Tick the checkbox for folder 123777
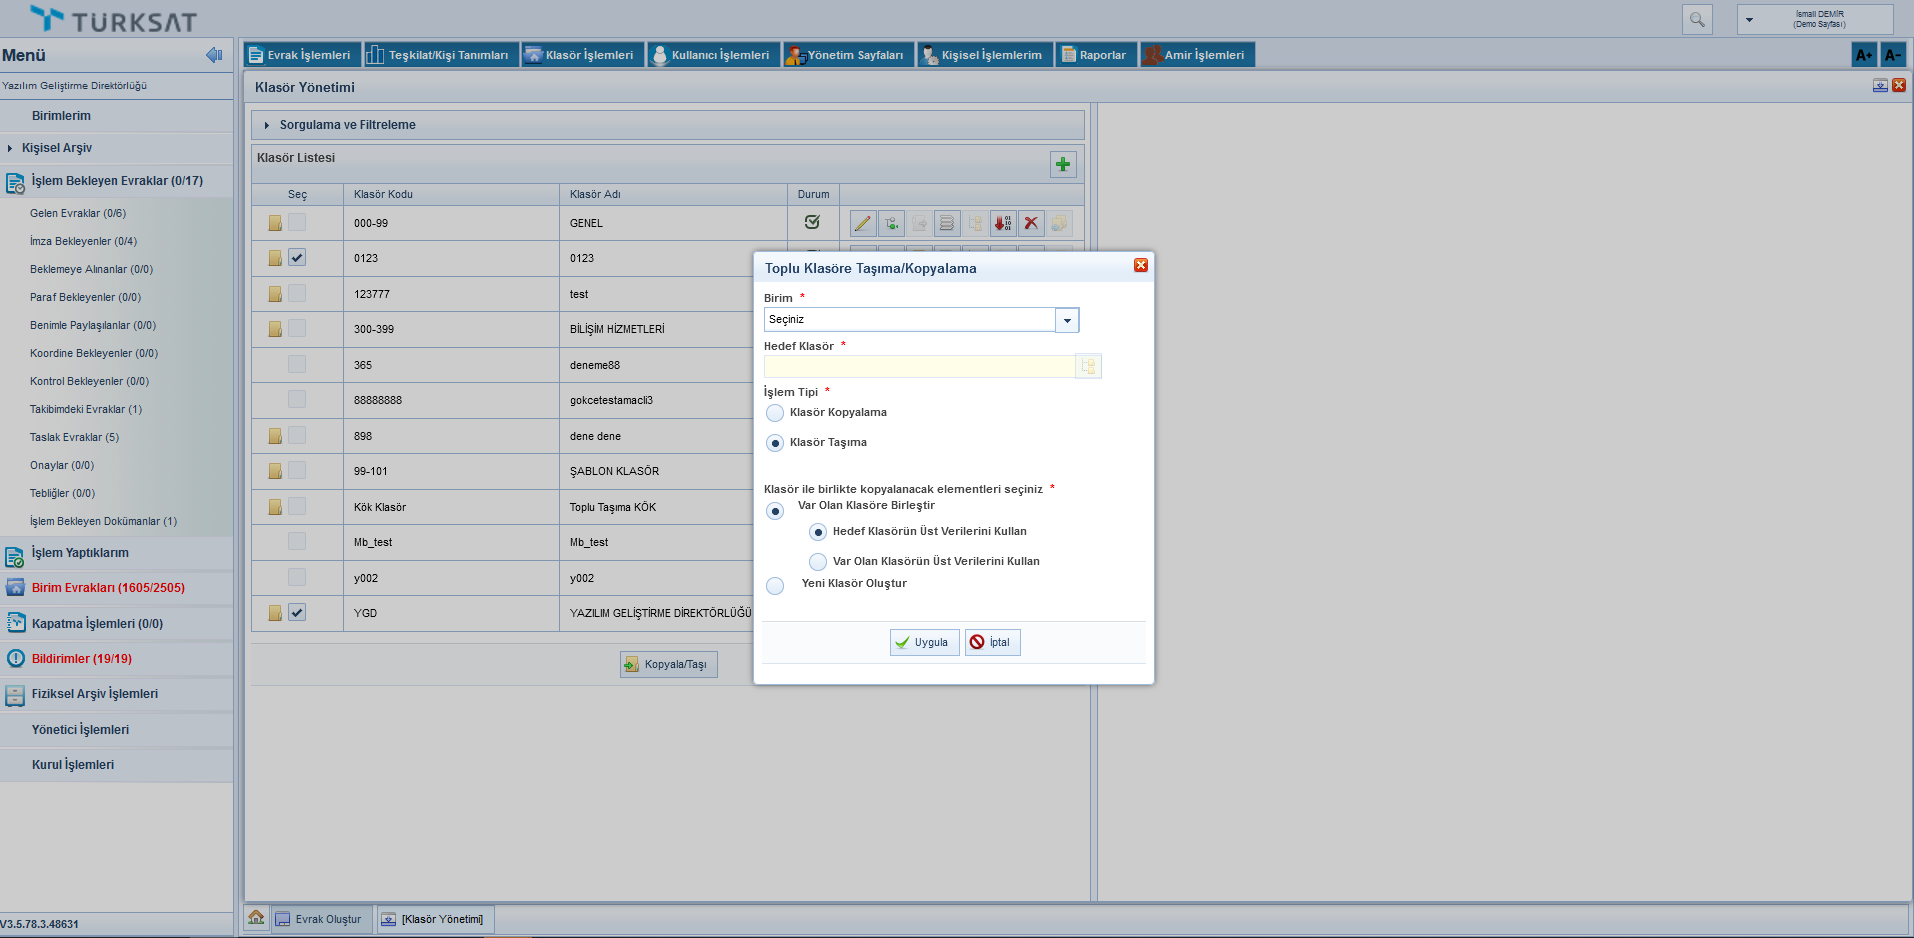 tap(297, 293)
